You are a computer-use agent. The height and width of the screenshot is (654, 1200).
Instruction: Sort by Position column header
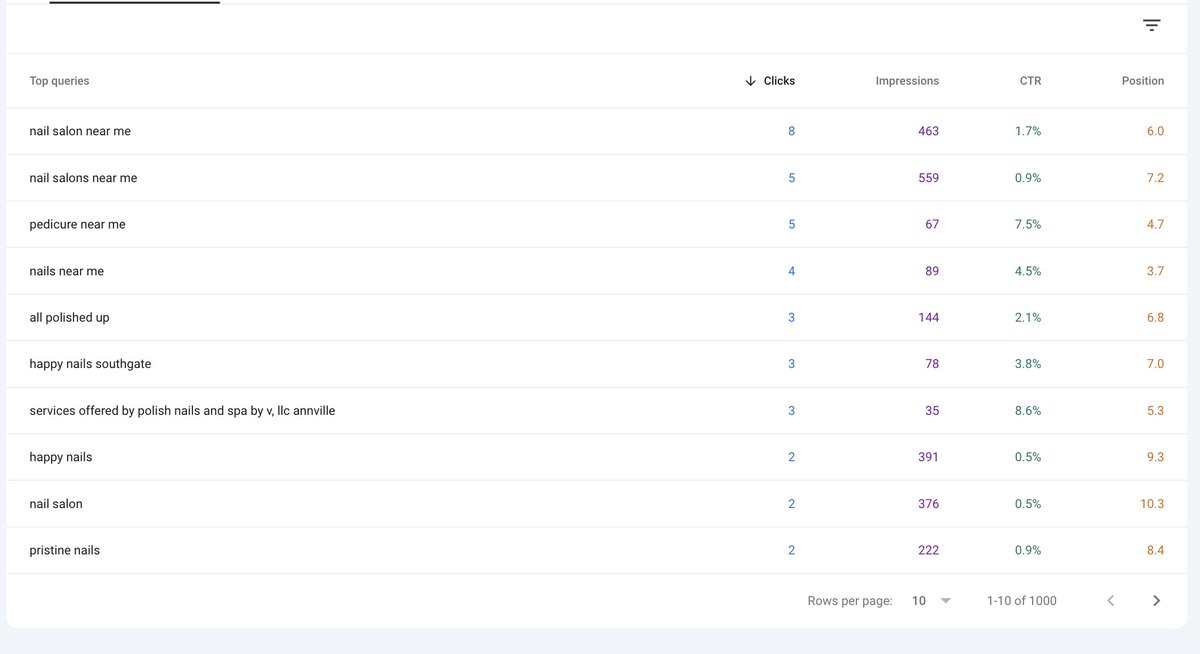click(1143, 81)
